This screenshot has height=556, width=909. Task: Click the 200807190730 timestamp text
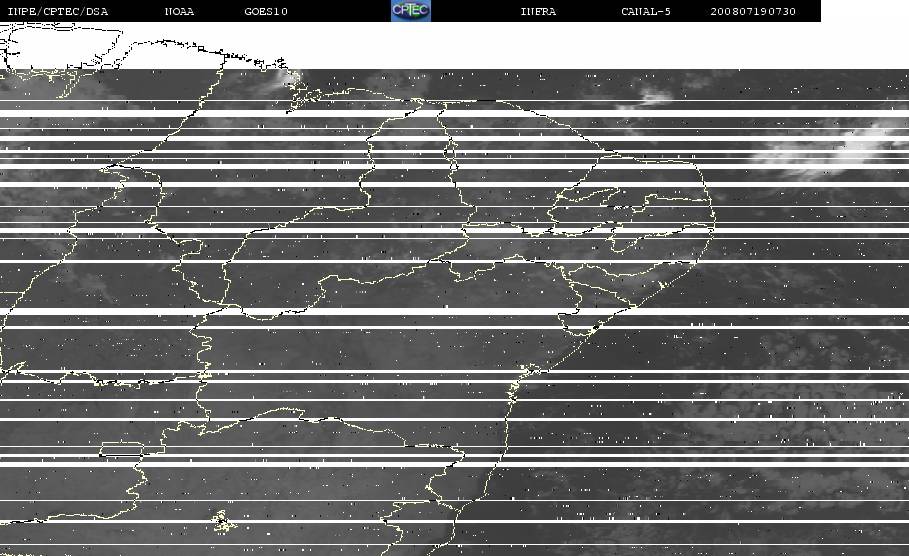click(x=753, y=11)
